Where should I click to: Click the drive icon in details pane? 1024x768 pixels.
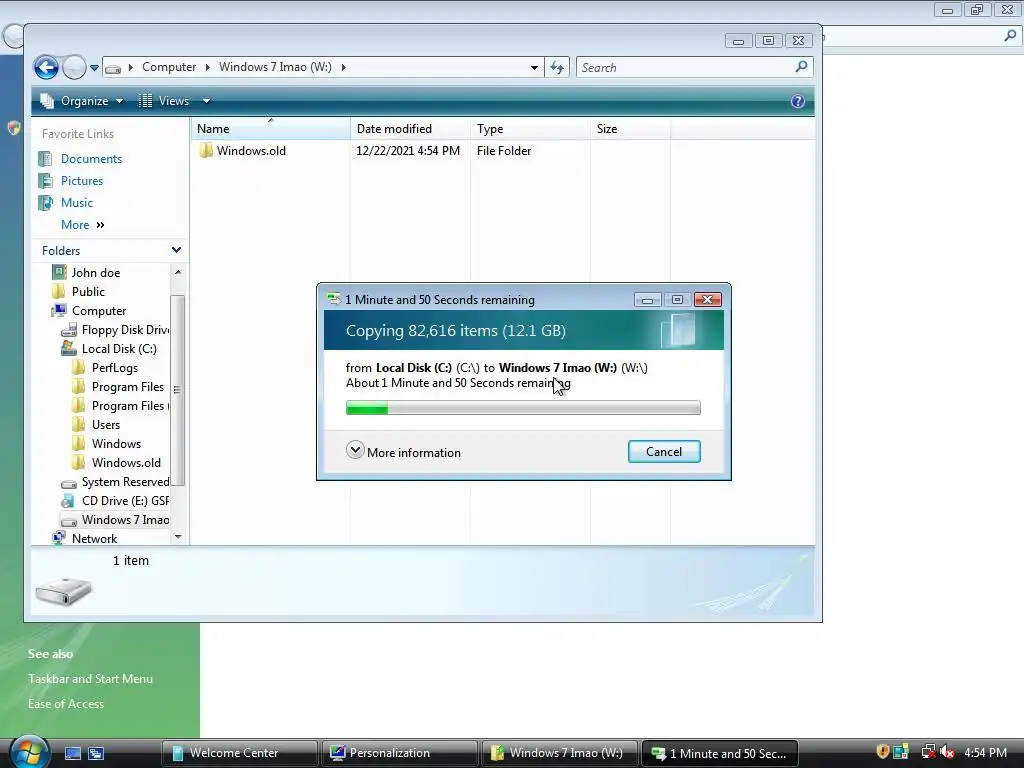(x=63, y=591)
